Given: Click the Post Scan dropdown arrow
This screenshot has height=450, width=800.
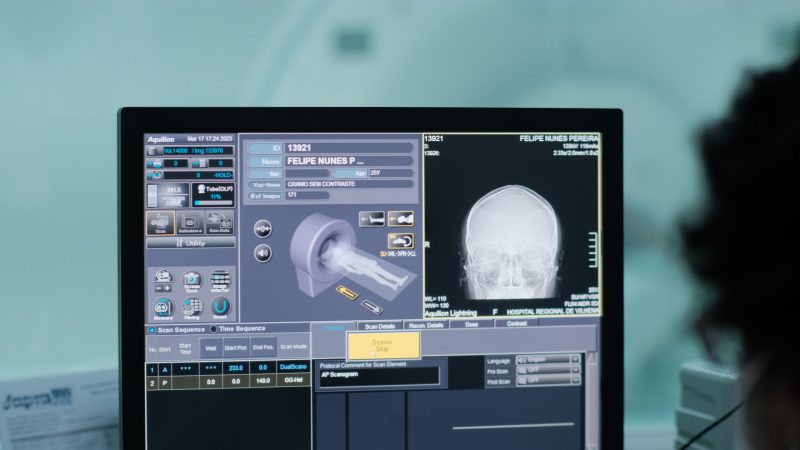Looking at the screenshot, I should click(576, 380).
